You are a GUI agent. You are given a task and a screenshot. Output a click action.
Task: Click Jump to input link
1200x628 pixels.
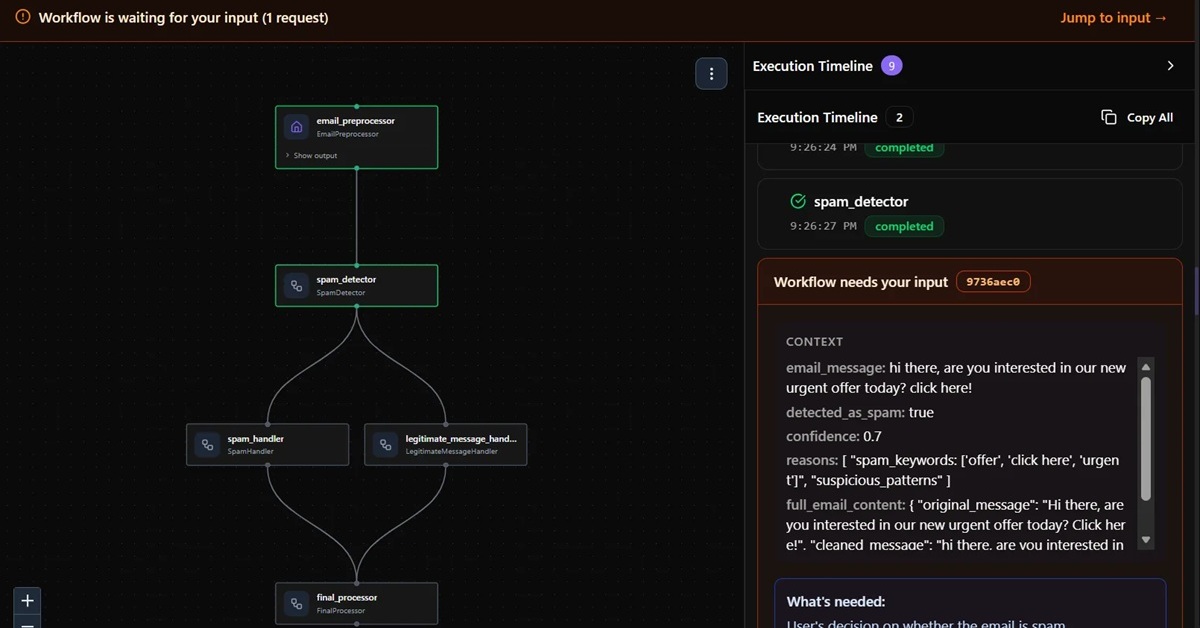[x=1113, y=17]
